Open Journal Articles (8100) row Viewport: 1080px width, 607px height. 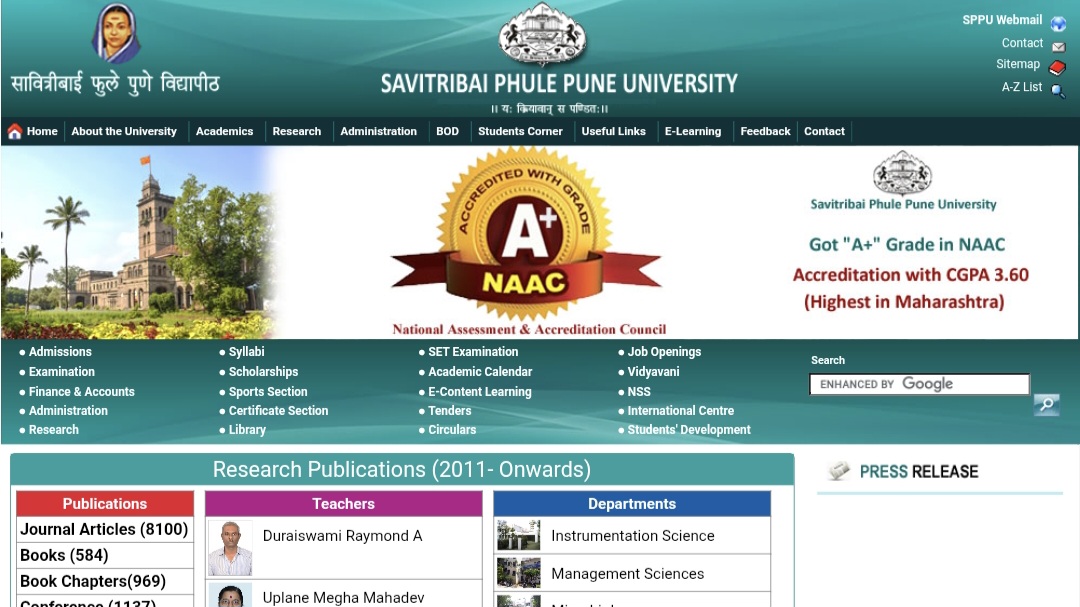[x=105, y=529]
